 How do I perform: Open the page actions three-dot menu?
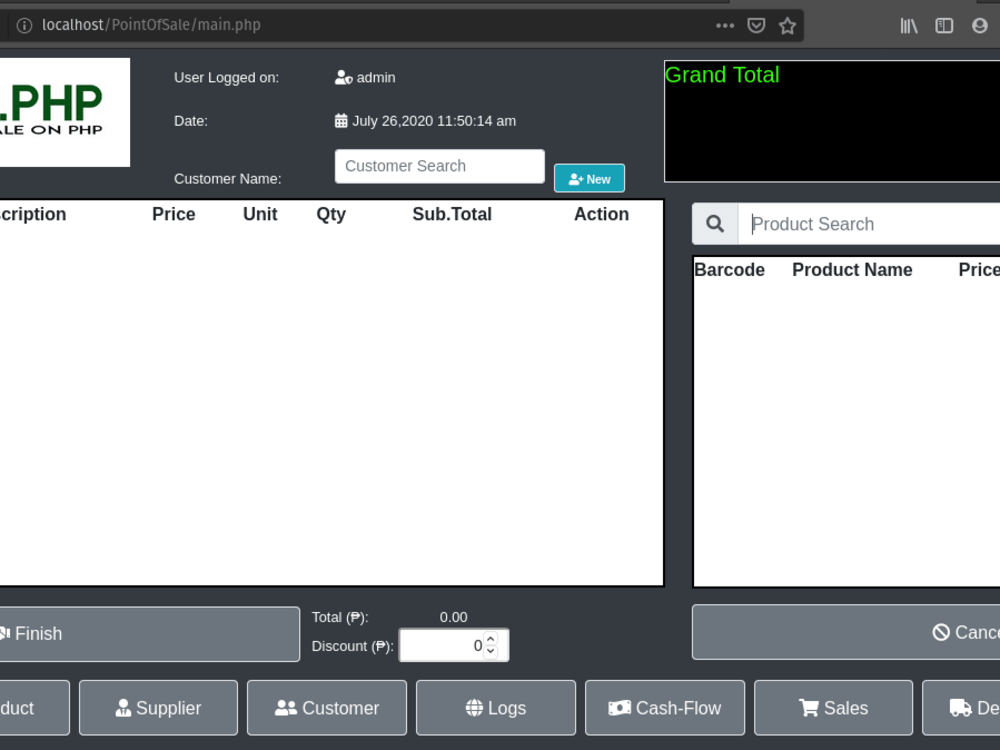(x=724, y=25)
